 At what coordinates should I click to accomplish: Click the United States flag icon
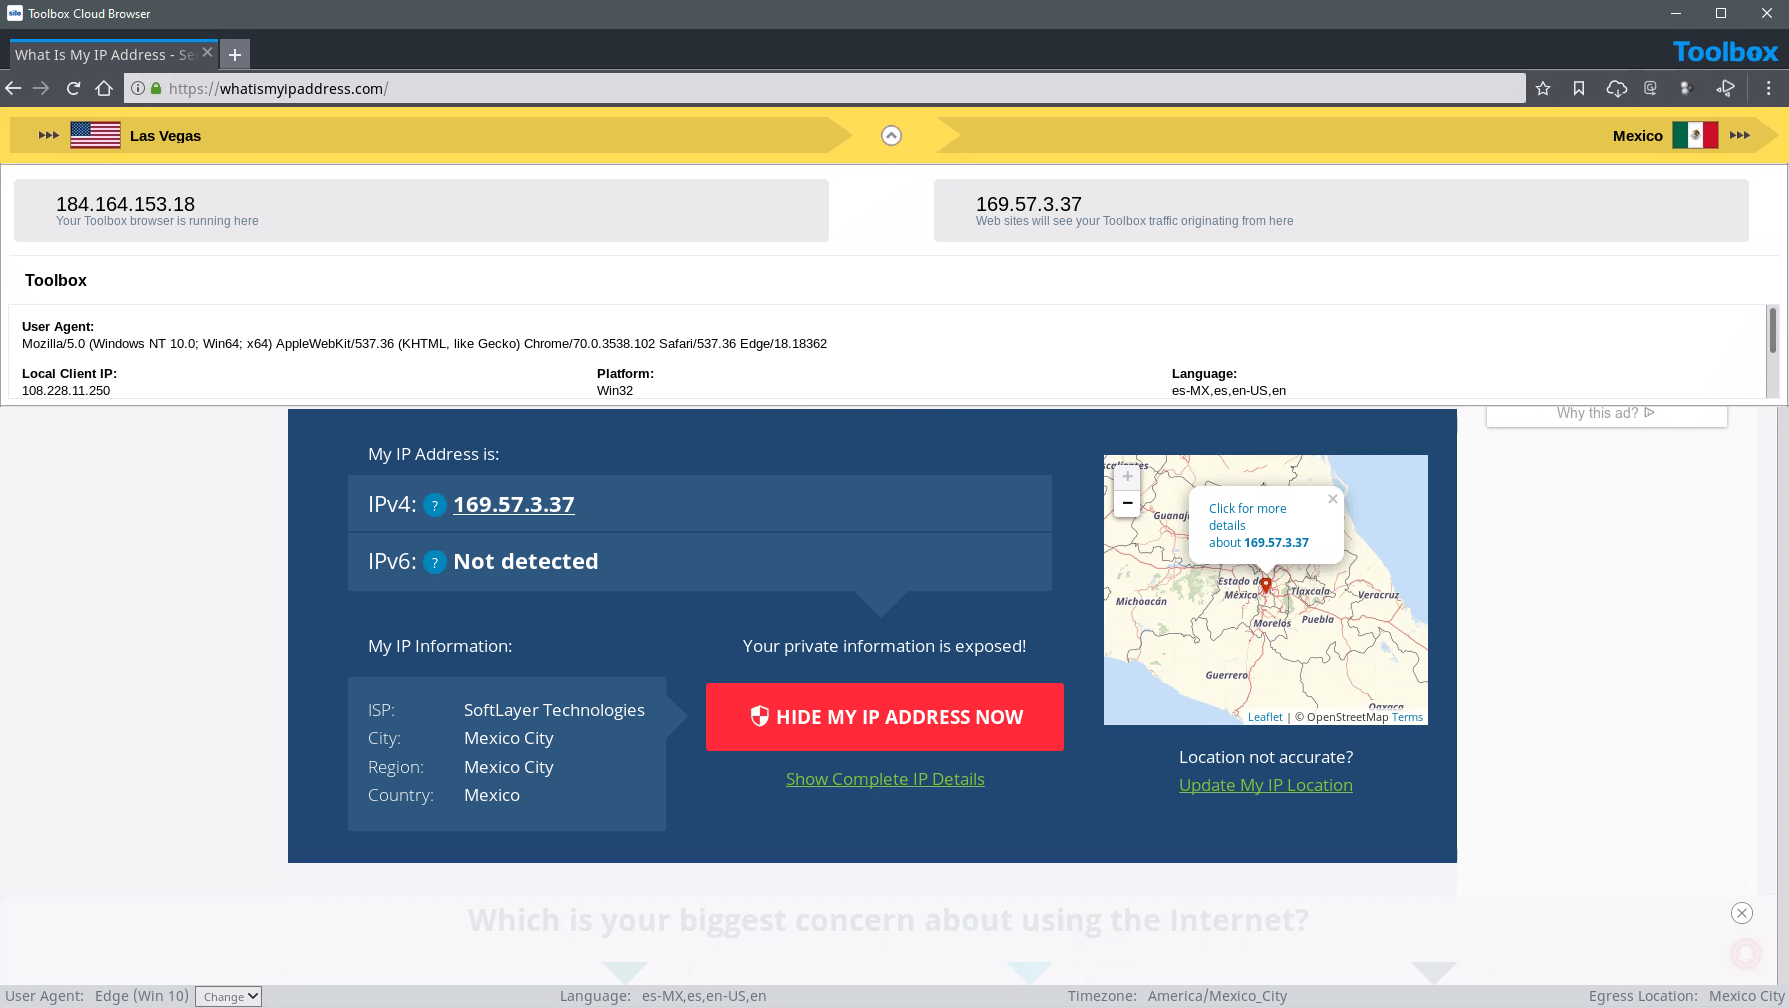[x=95, y=135]
